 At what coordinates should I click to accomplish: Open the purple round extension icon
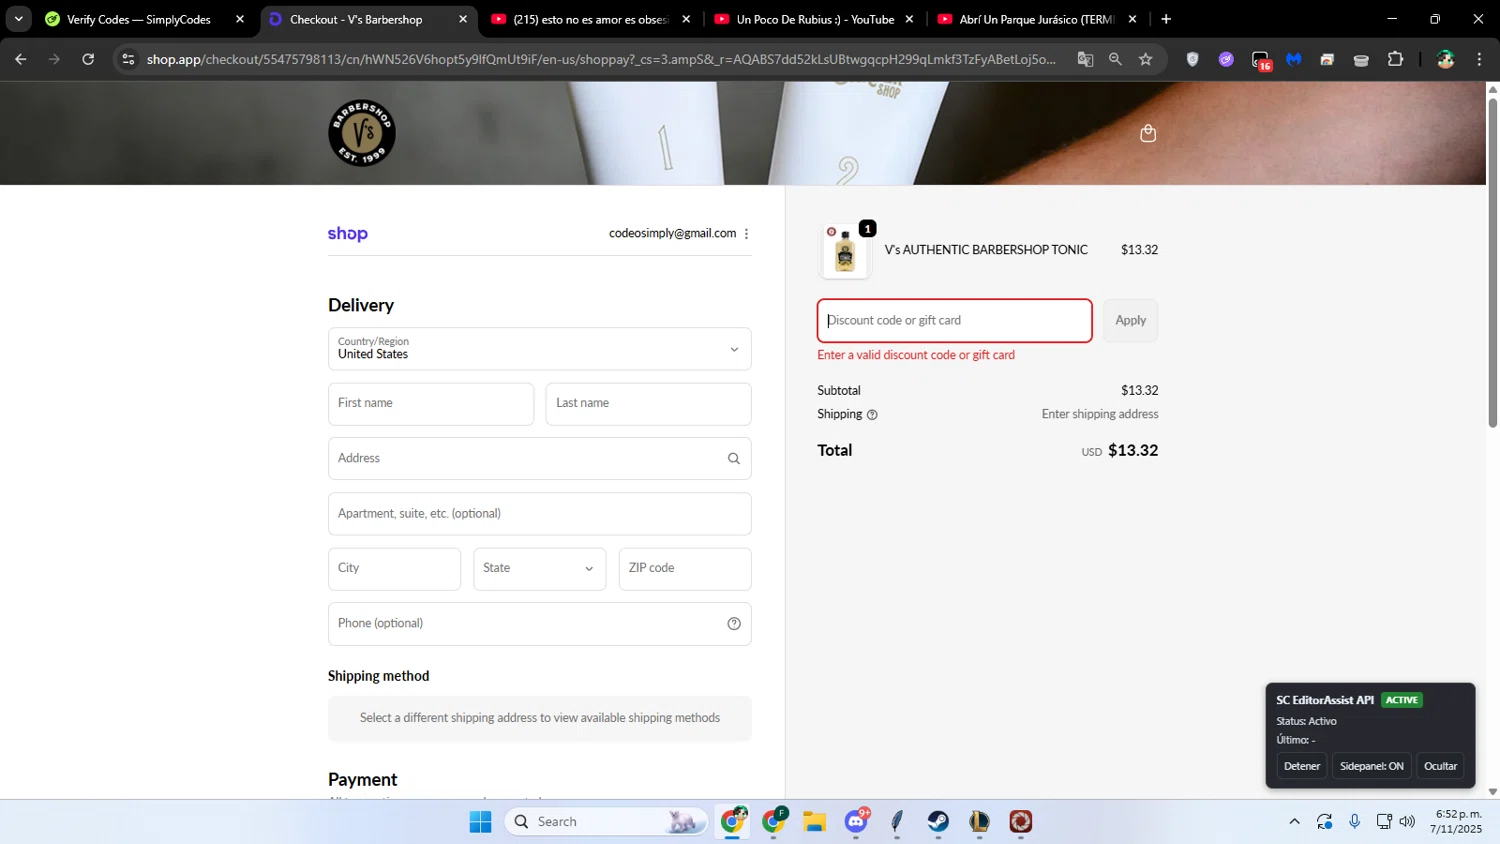tap(1226, 59)
